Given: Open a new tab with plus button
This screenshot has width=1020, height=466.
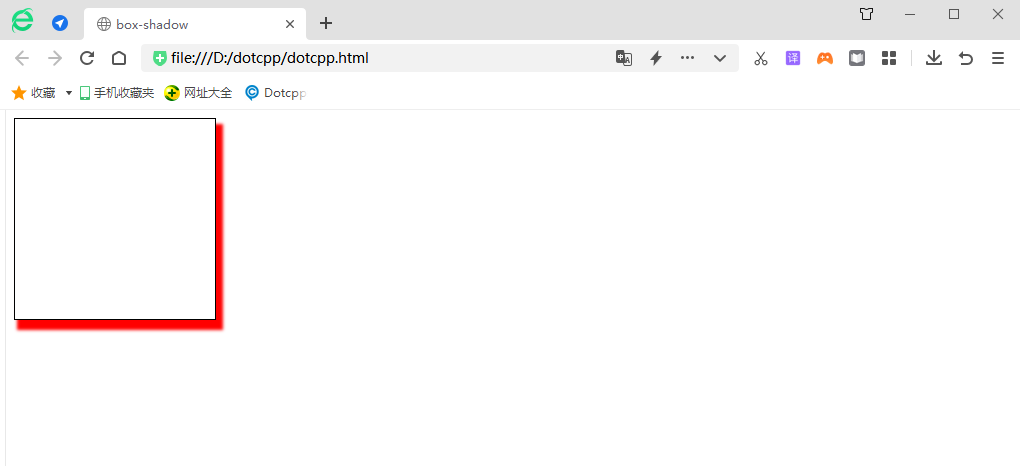Looking at the screenshot, I should [x=326, y=24].
